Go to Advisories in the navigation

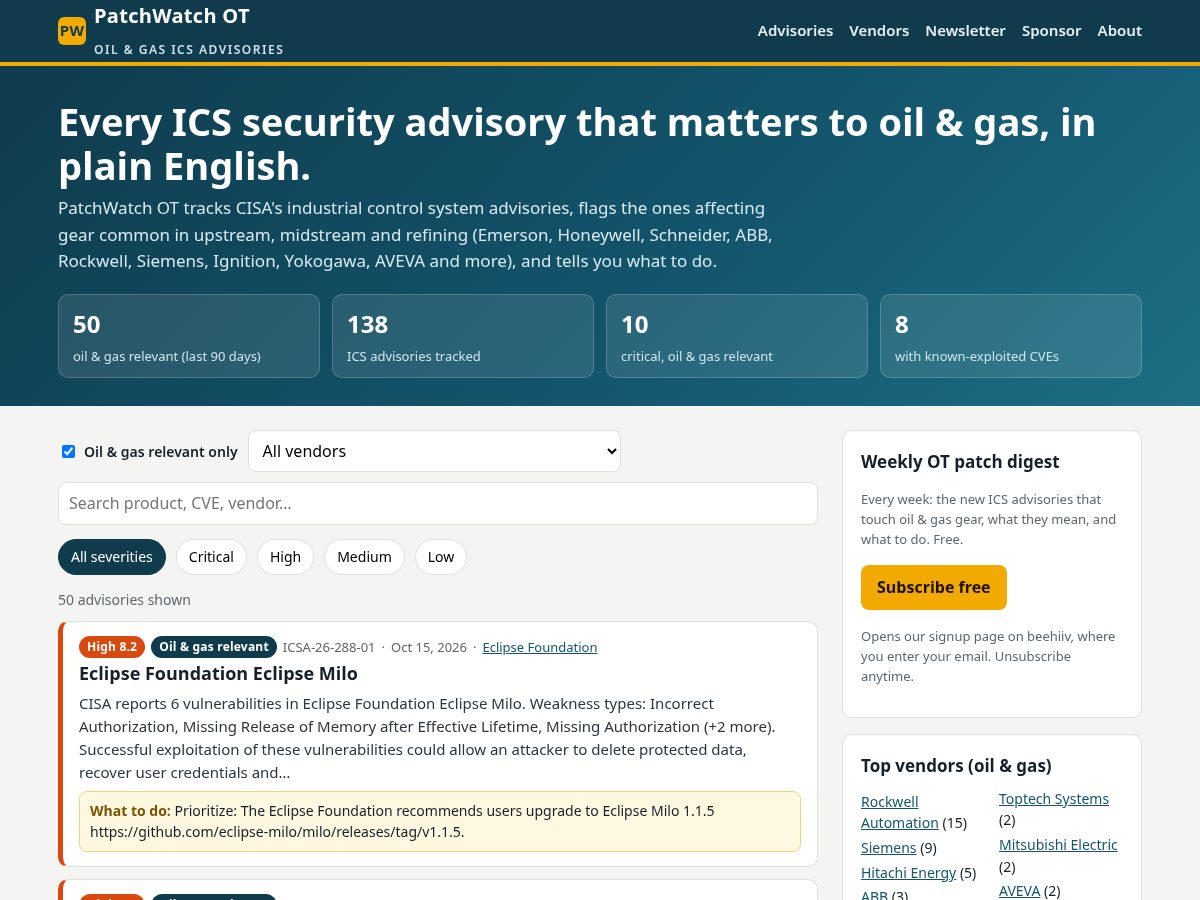coord(795,31)
